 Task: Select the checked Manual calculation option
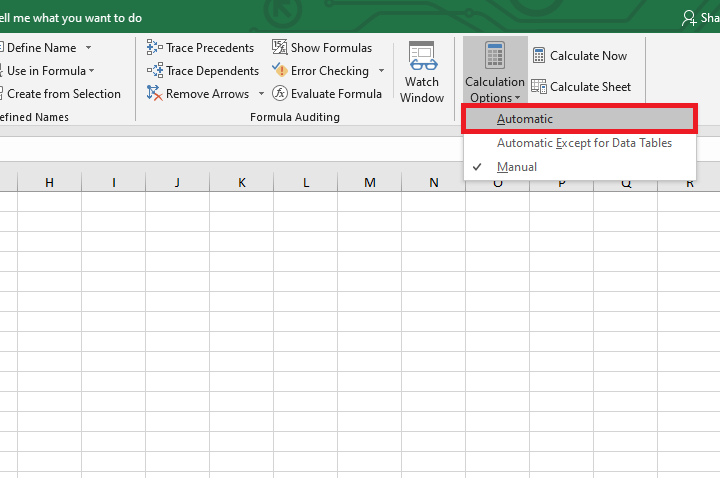[x=517, y=167]
